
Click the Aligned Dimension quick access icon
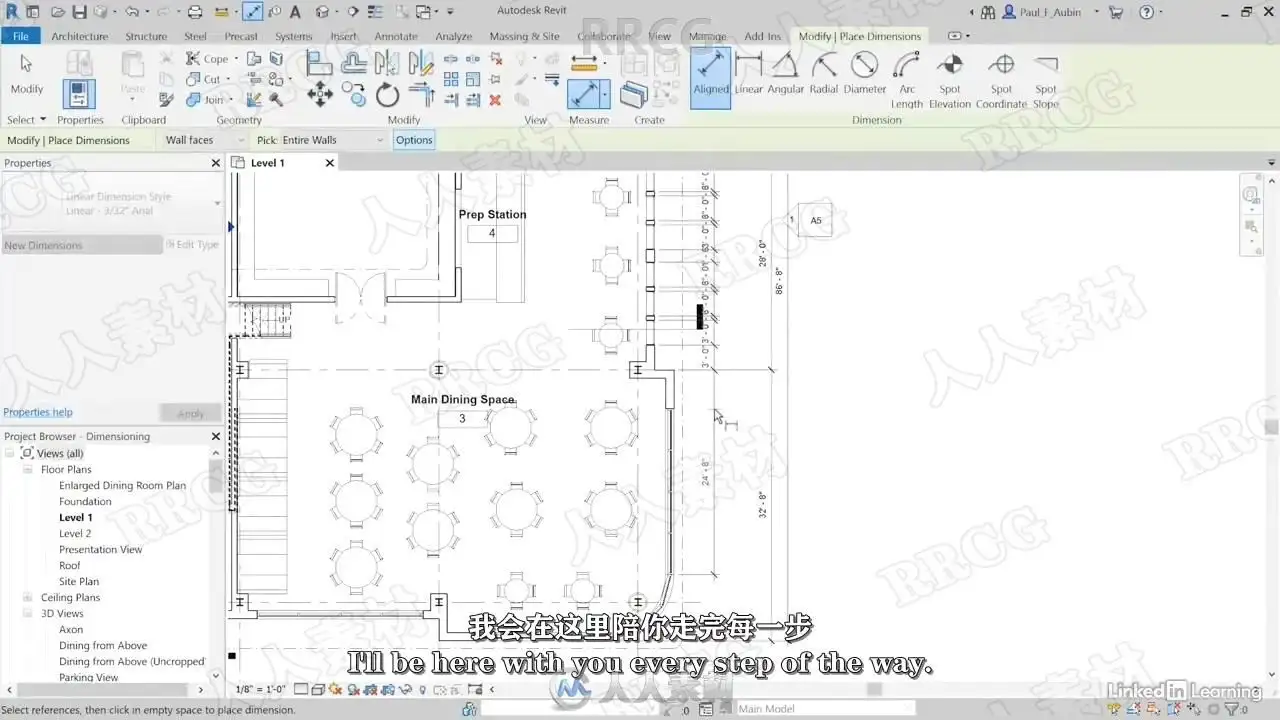251,12
